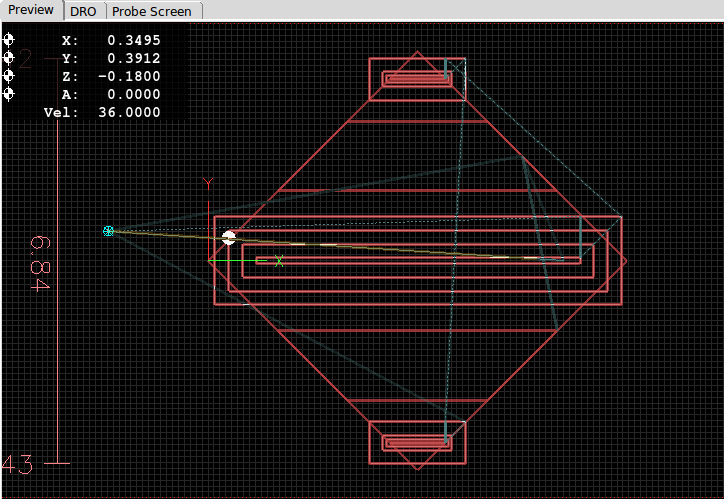Click the X position value 0.3495

(133, 41)
